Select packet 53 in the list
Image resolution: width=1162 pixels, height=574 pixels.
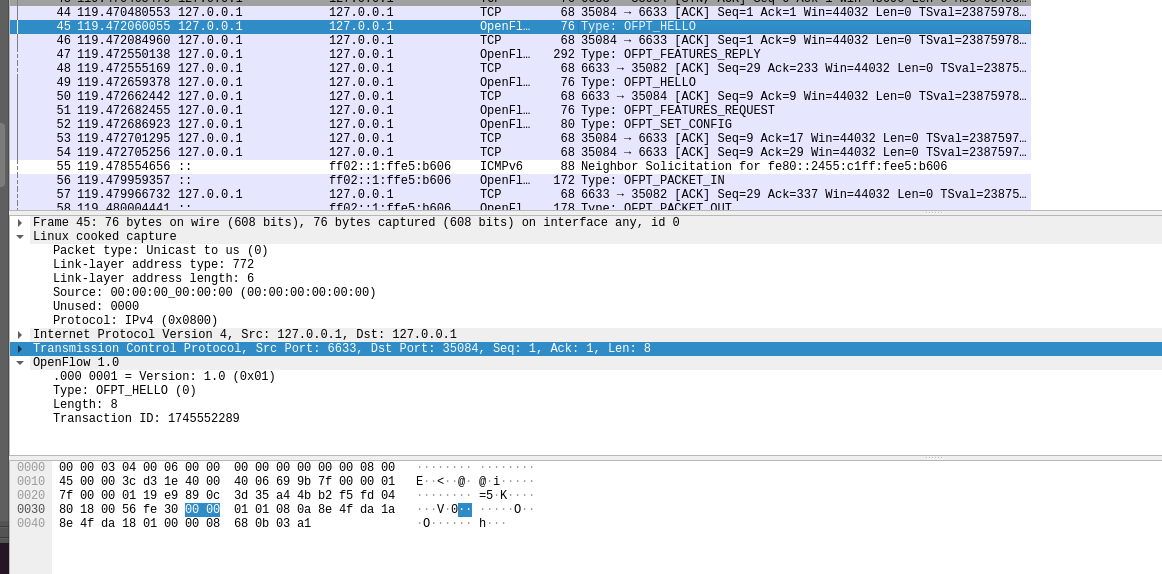(520, 139)
